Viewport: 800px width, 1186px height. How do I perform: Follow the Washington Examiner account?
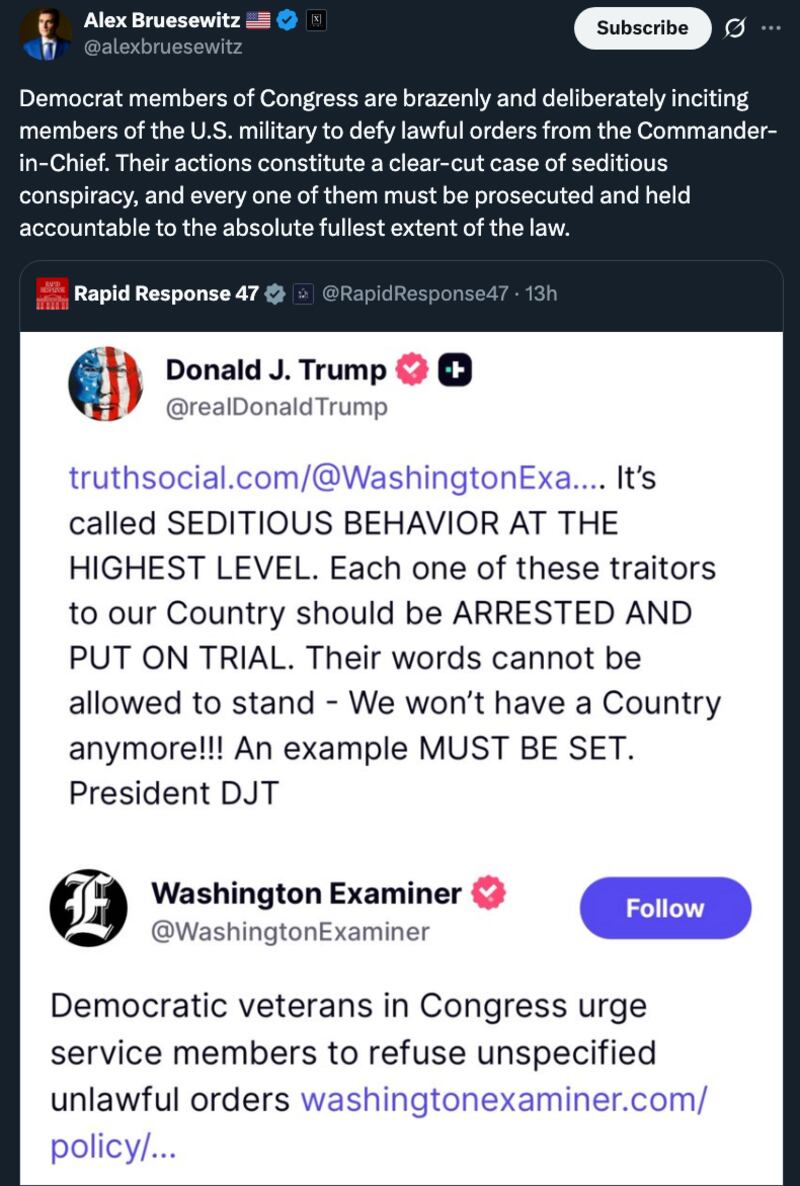664,908
